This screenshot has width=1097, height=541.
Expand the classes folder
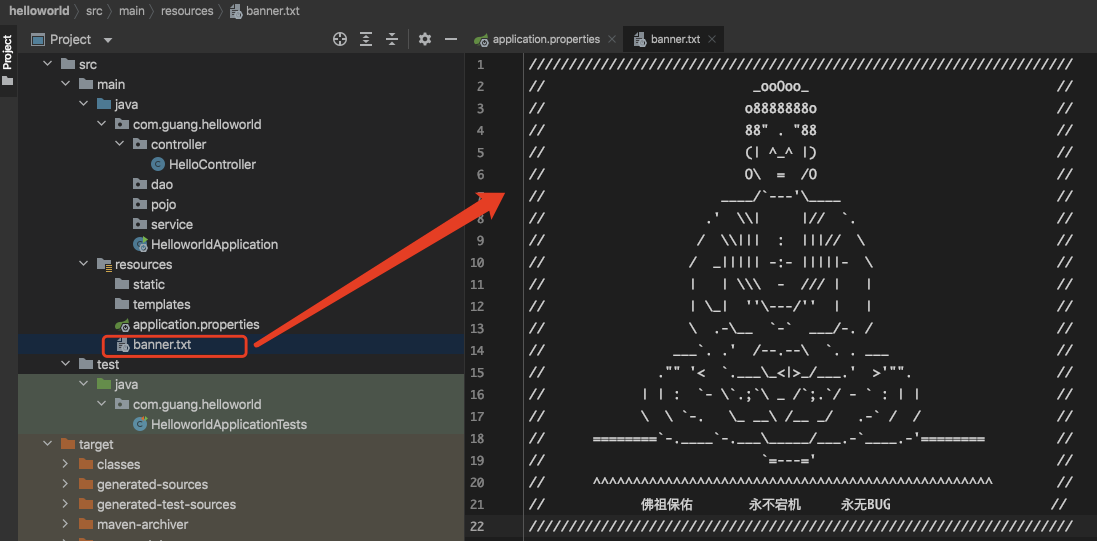(x=66, y=464)
